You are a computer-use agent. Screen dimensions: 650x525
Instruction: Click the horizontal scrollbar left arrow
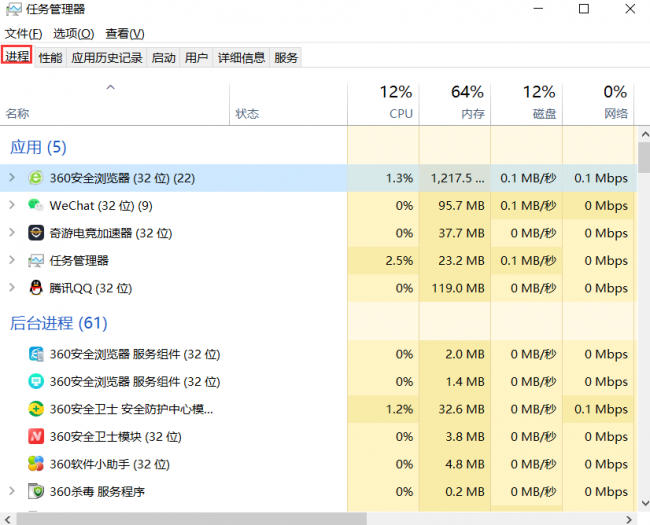point(7,520)
